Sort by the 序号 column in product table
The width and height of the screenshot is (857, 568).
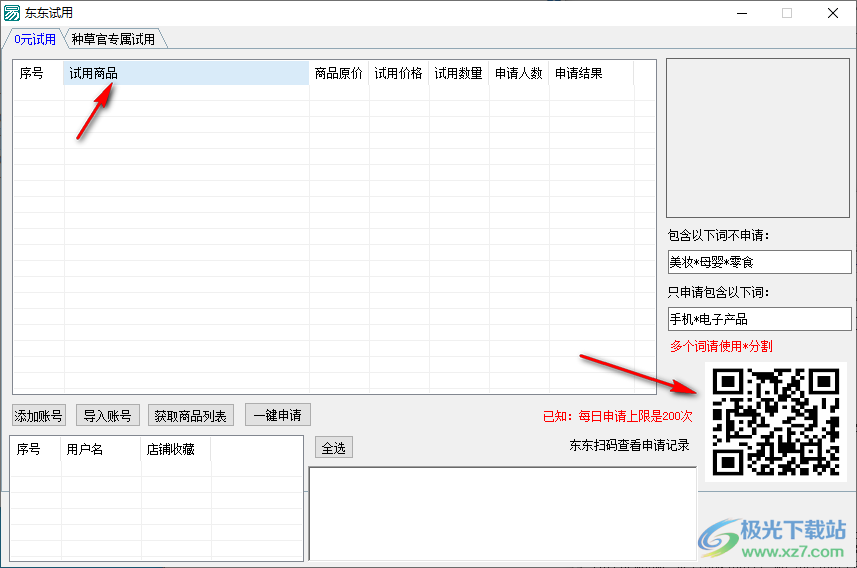(38, 73)
